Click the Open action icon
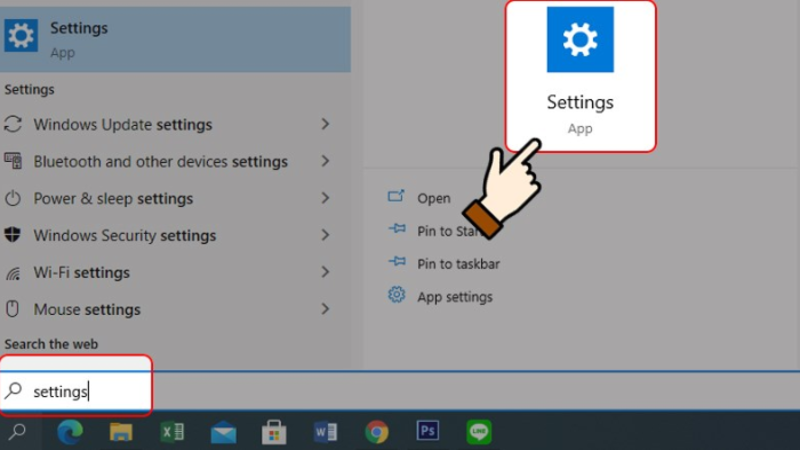 click(396, 196)
